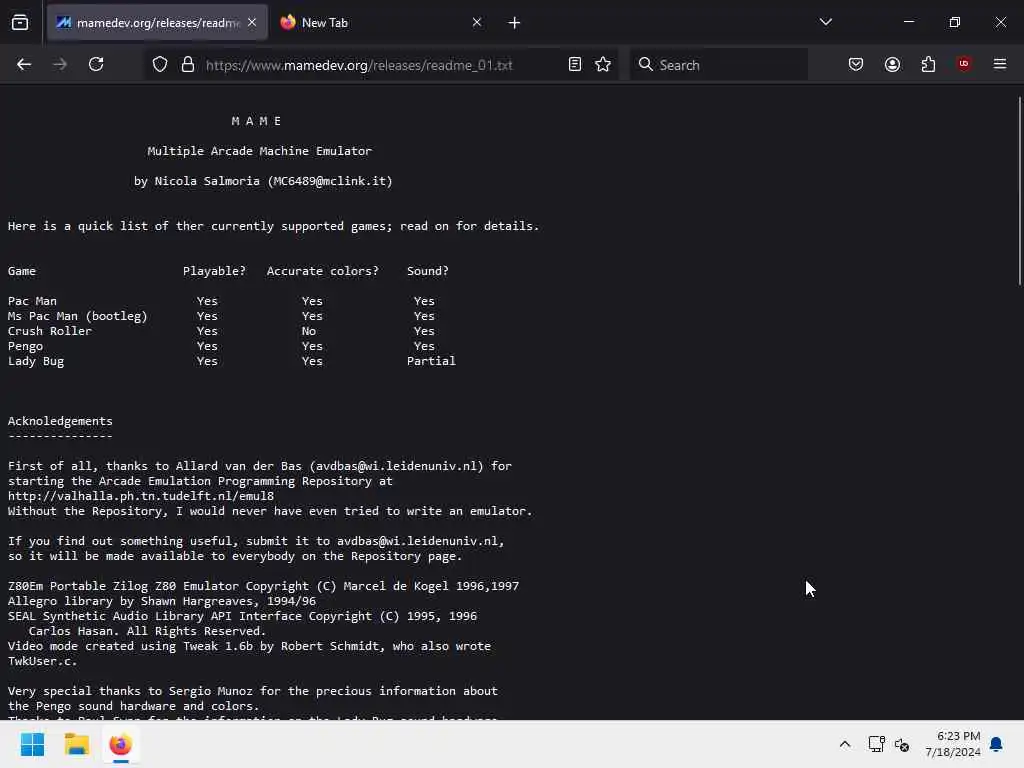Open a new tab with plus button
This screenshot has width=1024, height=768.
(515, 23)
